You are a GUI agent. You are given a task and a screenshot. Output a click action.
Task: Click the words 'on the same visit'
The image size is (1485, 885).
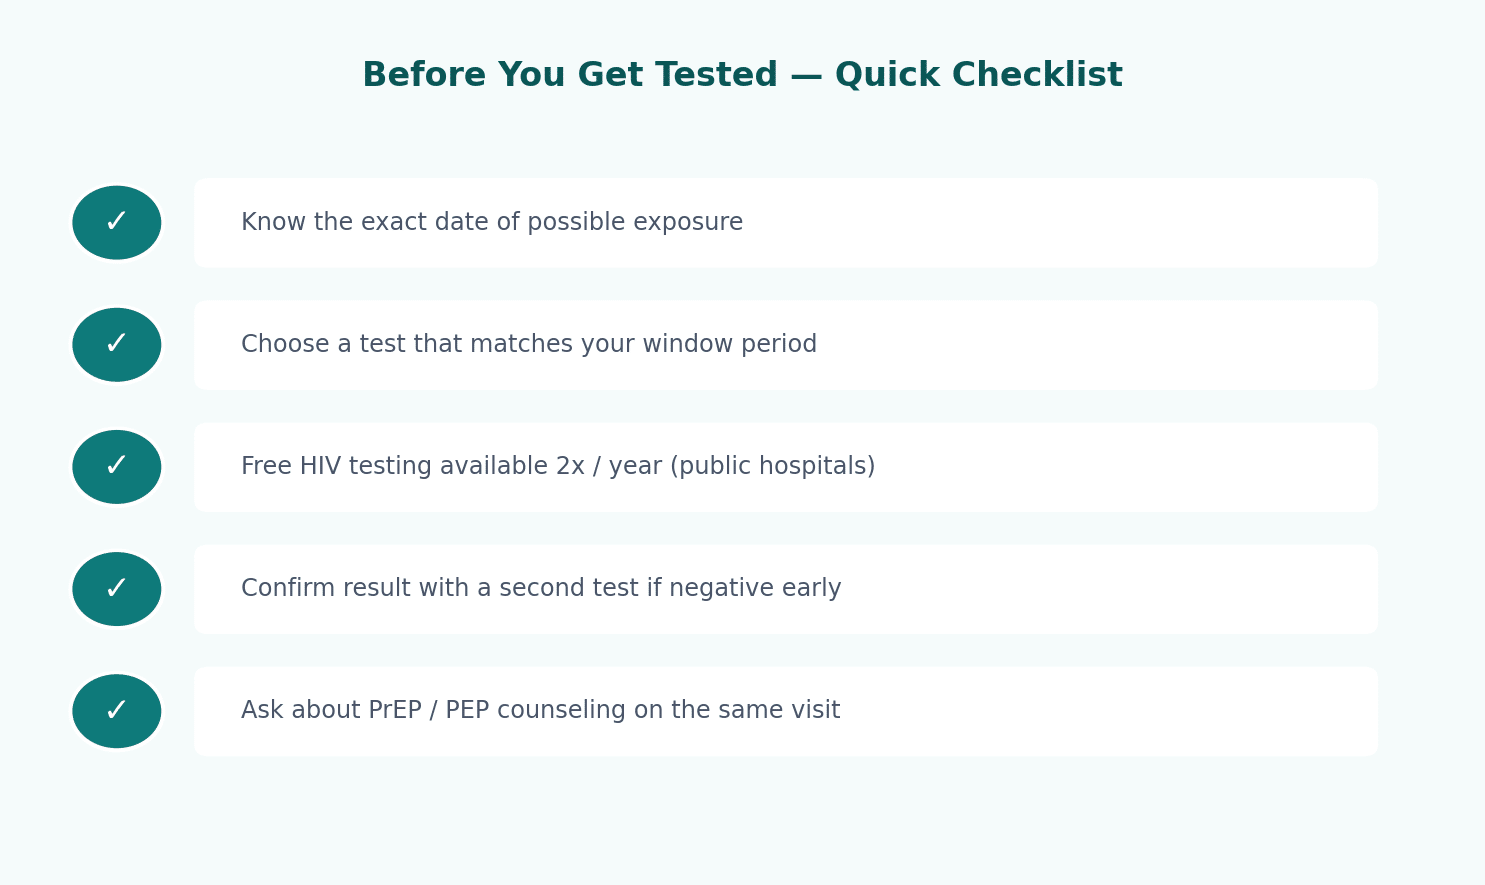[x=737, y=711]
